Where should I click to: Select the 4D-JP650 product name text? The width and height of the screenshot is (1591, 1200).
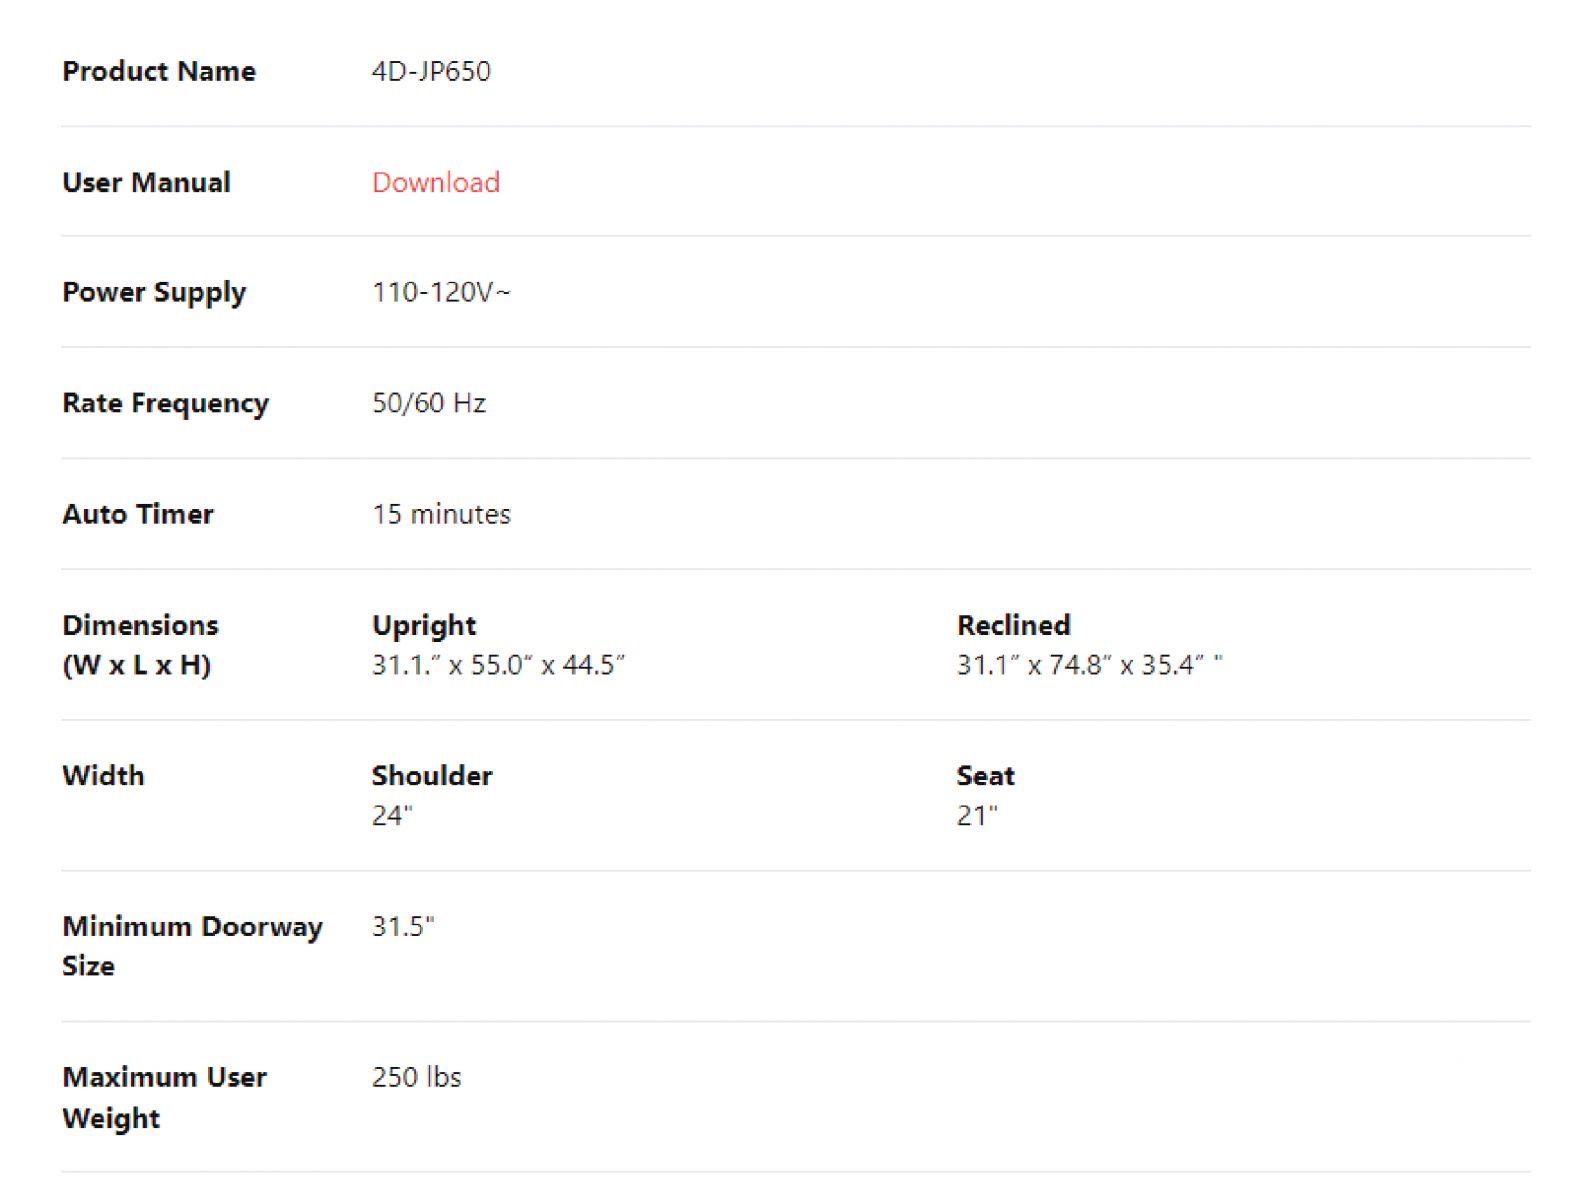(x=431, y=71)
